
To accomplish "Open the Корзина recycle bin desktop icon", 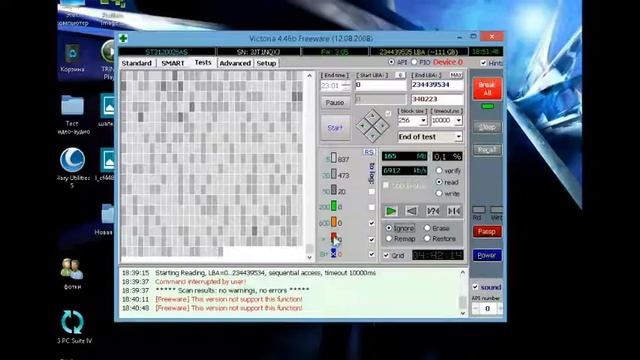I will pyautogui.click(x=72, y=58).
